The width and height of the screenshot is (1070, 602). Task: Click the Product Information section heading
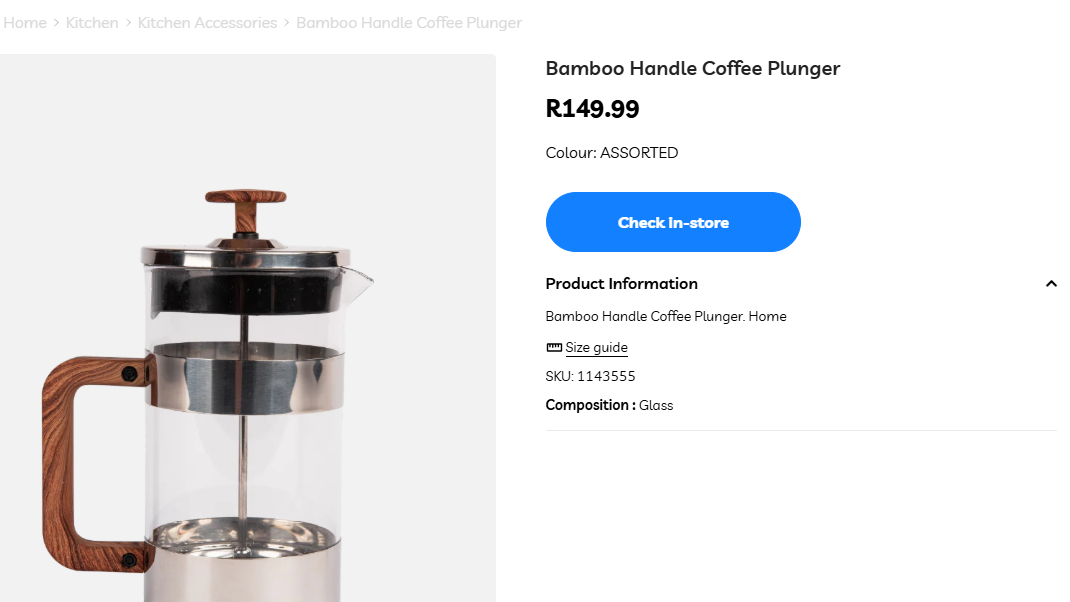(622, 283)
